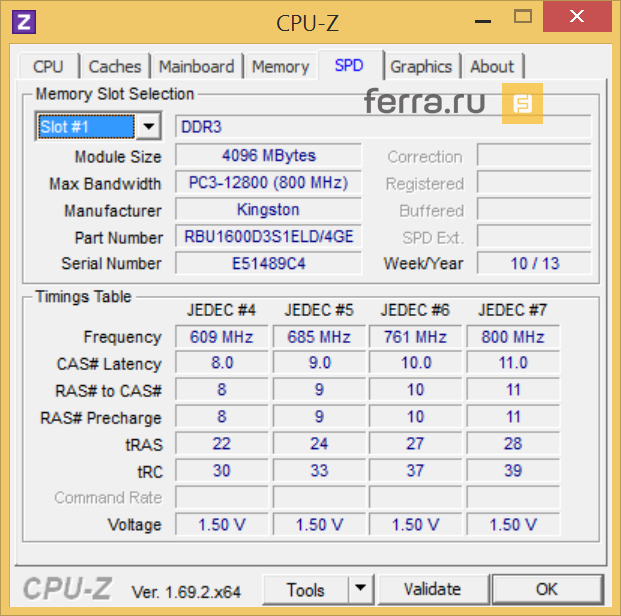Click the Part Number field RBU1600D3S1ELD/4GE
This screenshot has height=616, width=621.
[x=268, y=237]
